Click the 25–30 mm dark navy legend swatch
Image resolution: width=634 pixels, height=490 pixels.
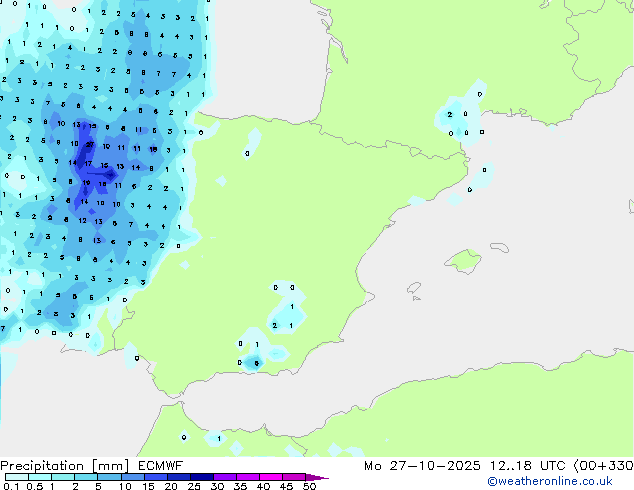tap(201, 477)
